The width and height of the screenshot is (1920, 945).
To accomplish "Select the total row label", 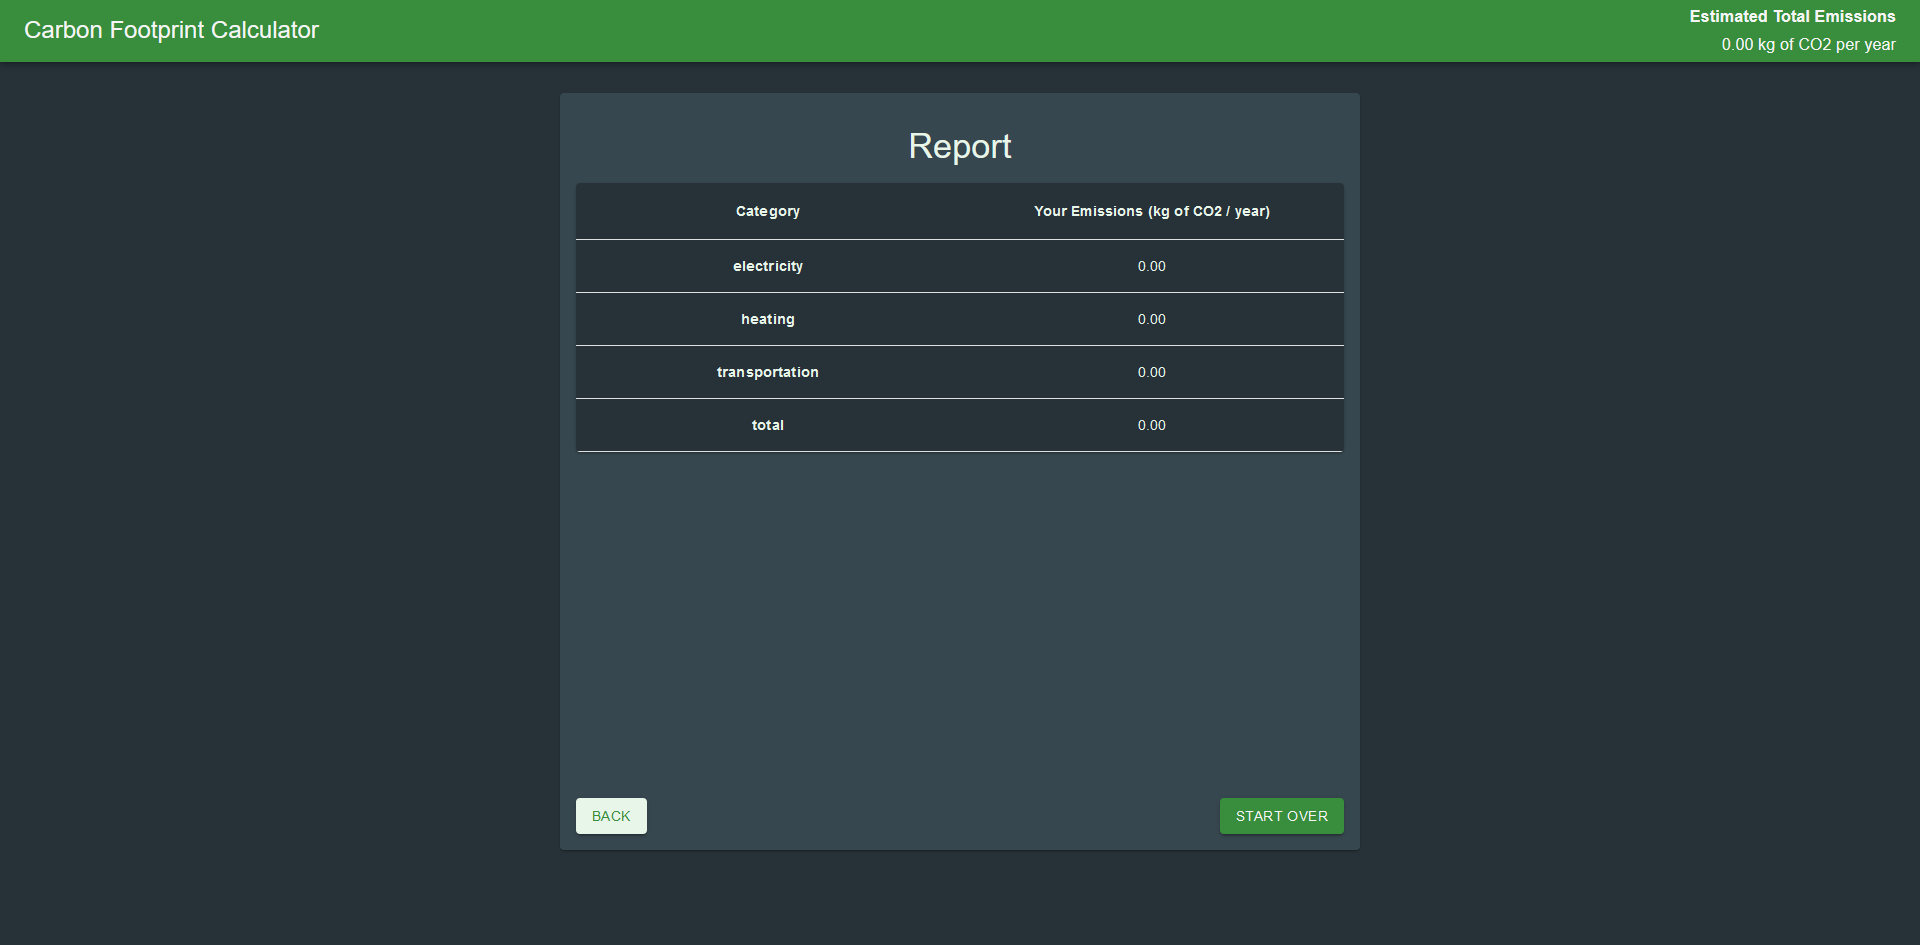I will tap(767, 425).
